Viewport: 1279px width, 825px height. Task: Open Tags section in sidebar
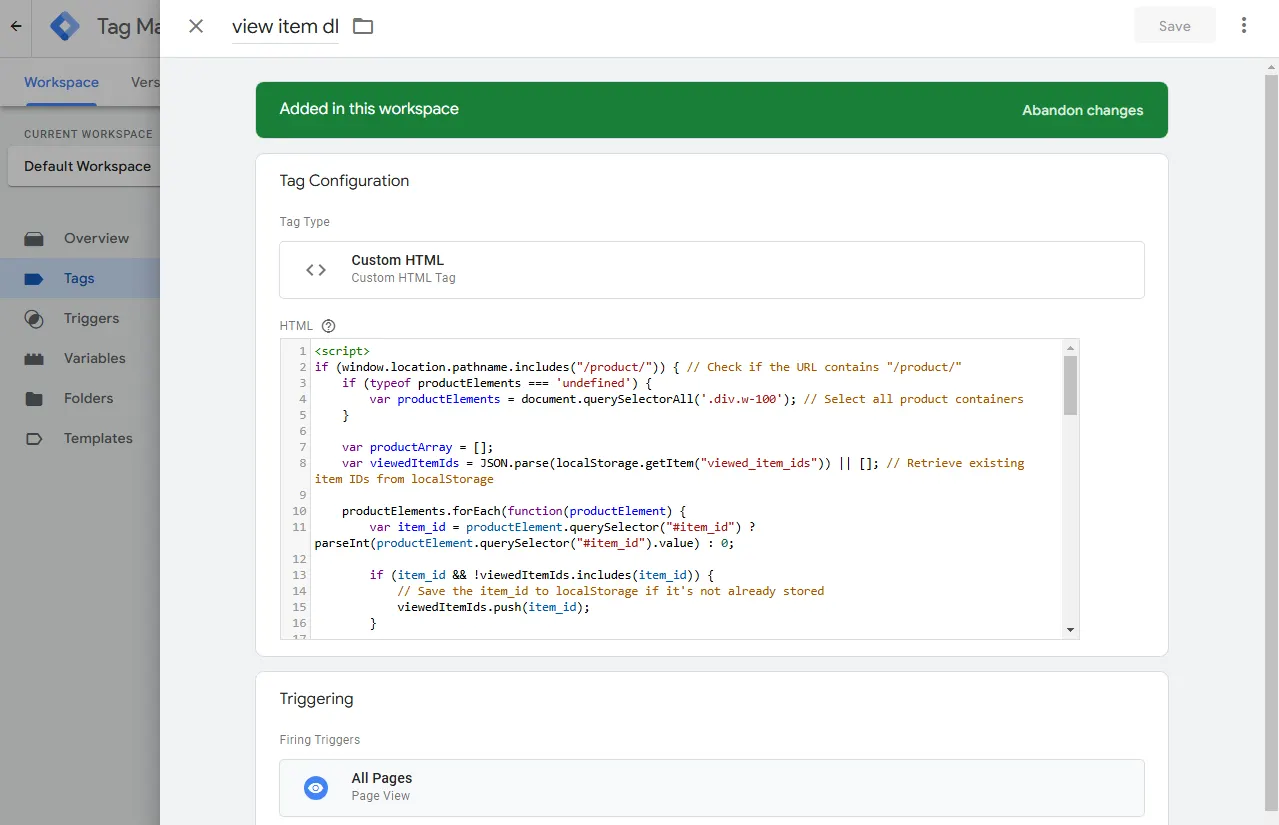79,278
